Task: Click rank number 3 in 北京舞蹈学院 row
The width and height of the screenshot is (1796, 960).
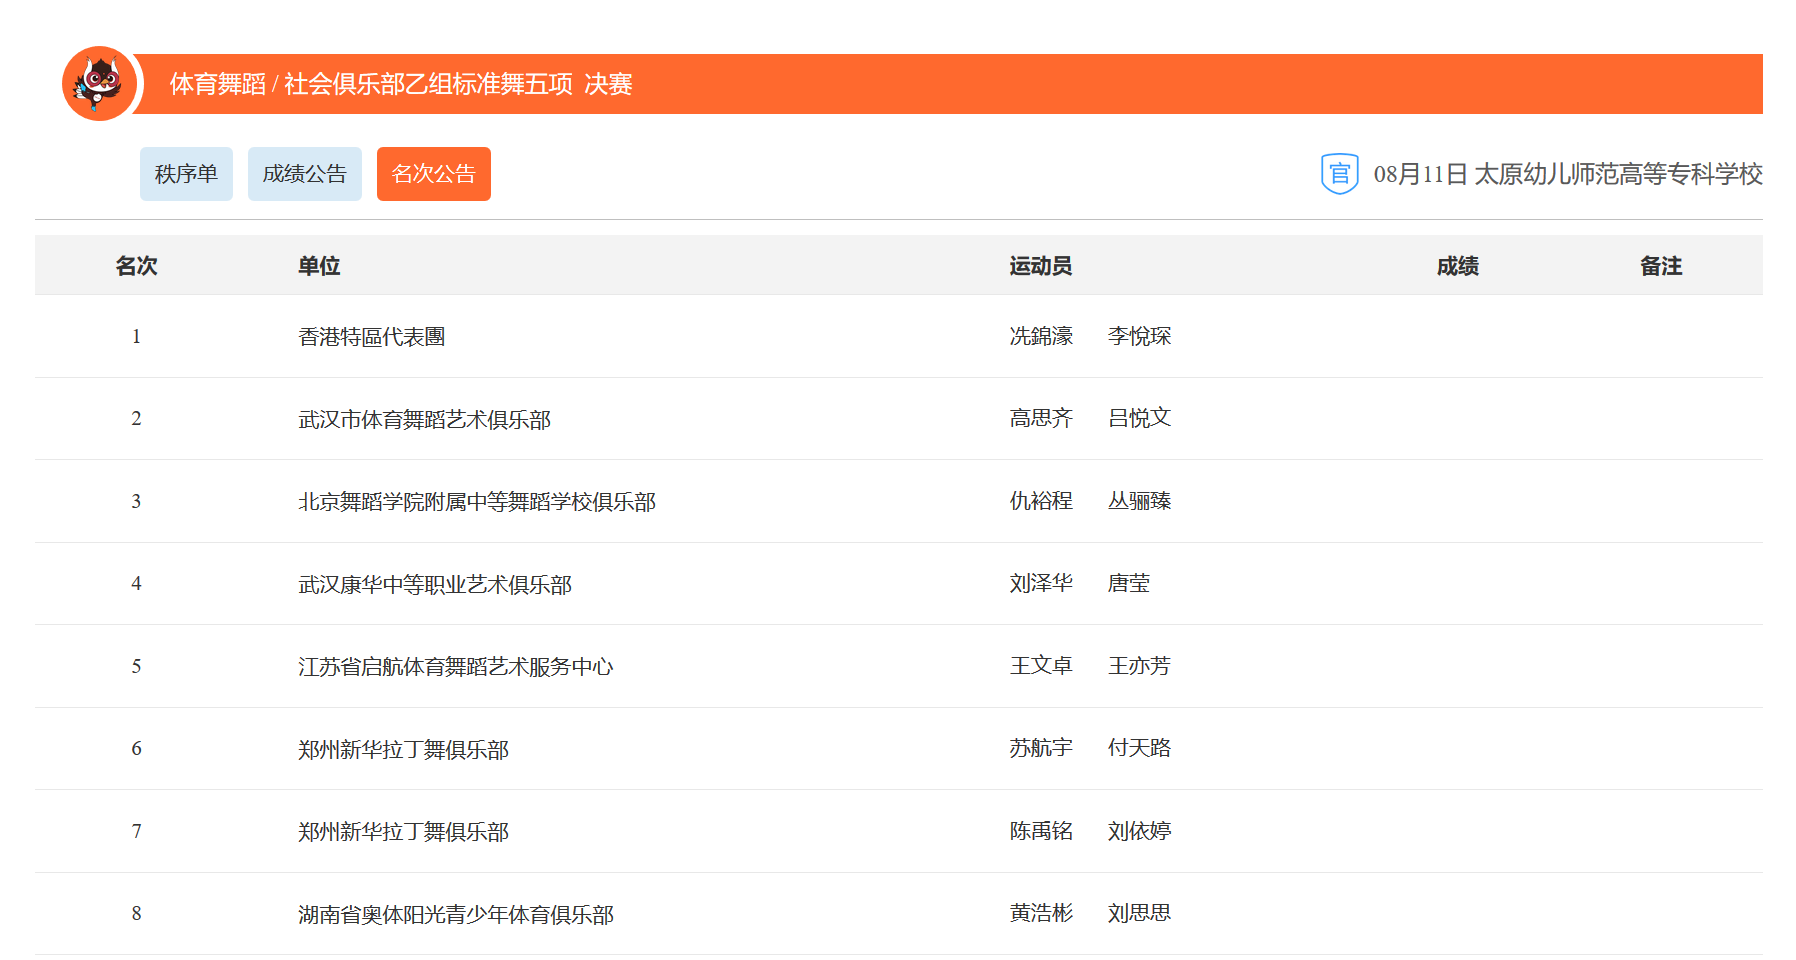Action: pyautogui.click(x=137, y=501)
